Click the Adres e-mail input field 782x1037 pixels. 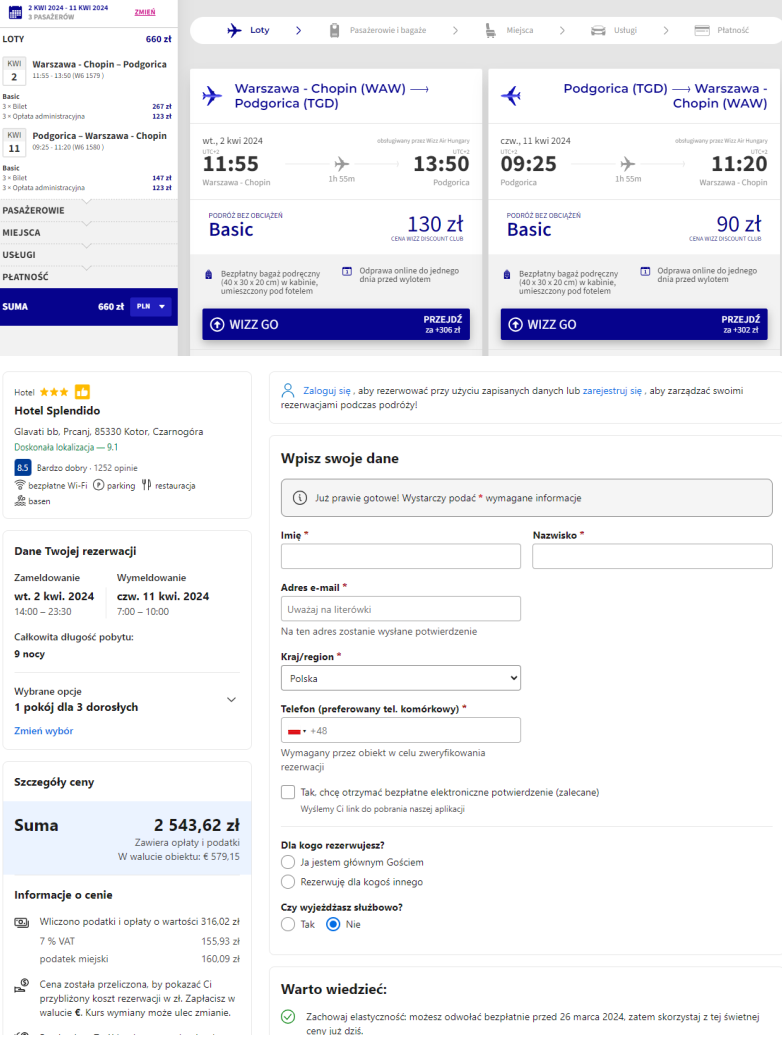(401, 609)
